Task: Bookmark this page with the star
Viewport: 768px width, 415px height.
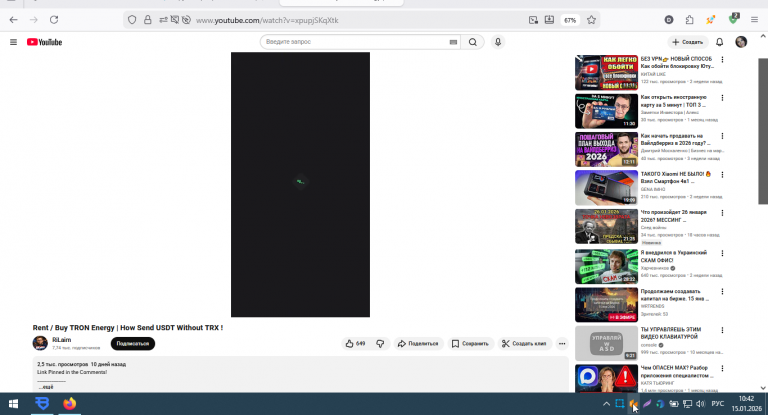Action: coord(591,20)
